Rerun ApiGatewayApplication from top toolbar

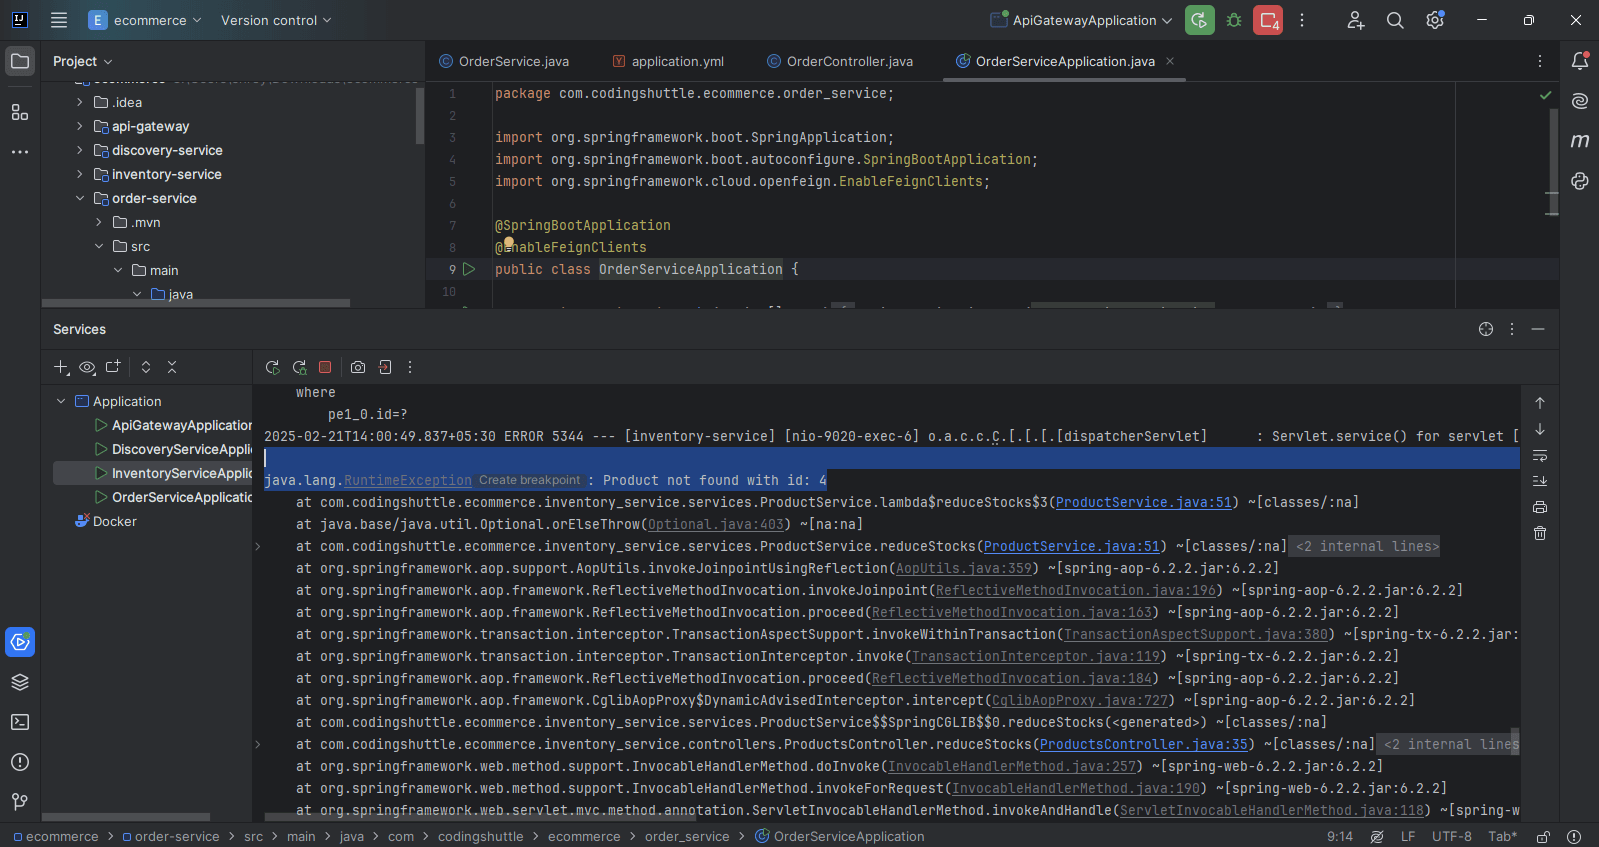[x=1200, y=20]
